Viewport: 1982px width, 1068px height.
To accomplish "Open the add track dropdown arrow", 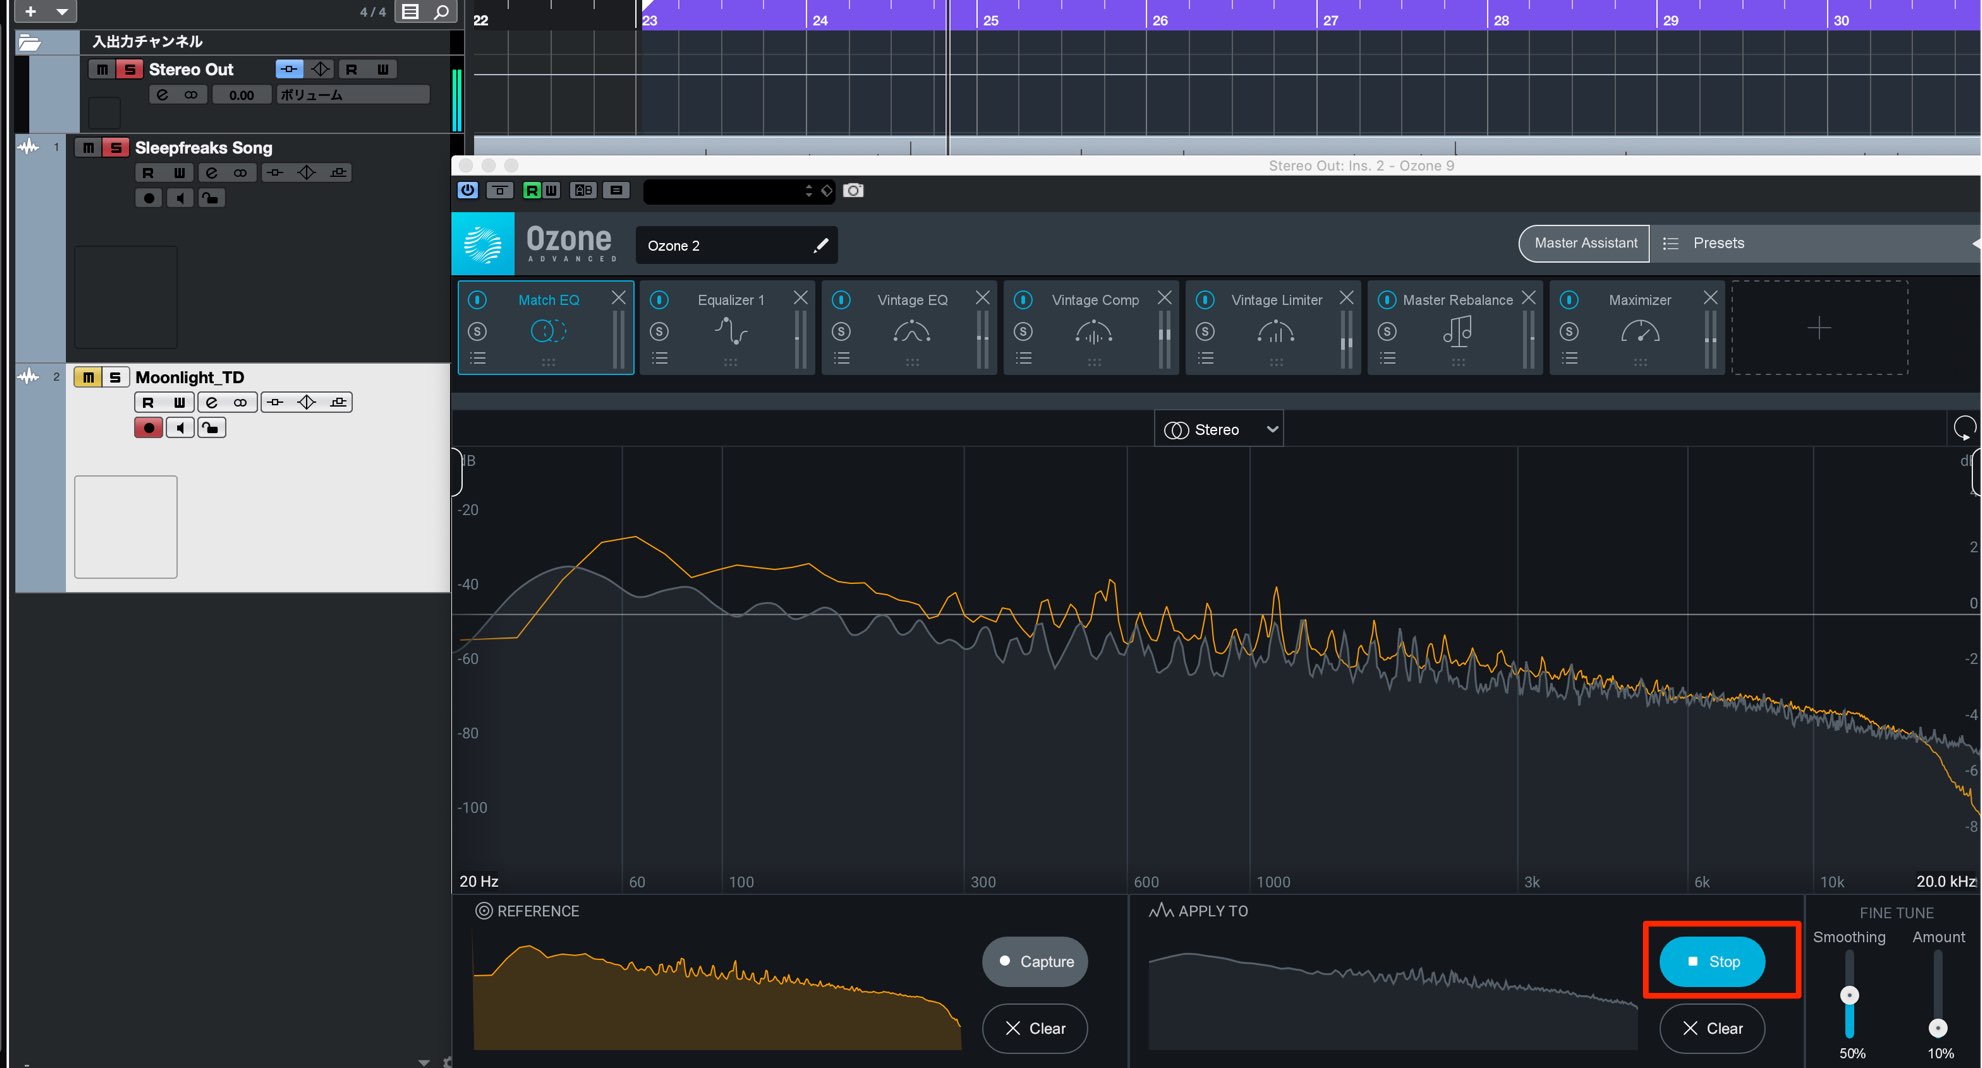I will pyautogui.click(x=62, y=12).
